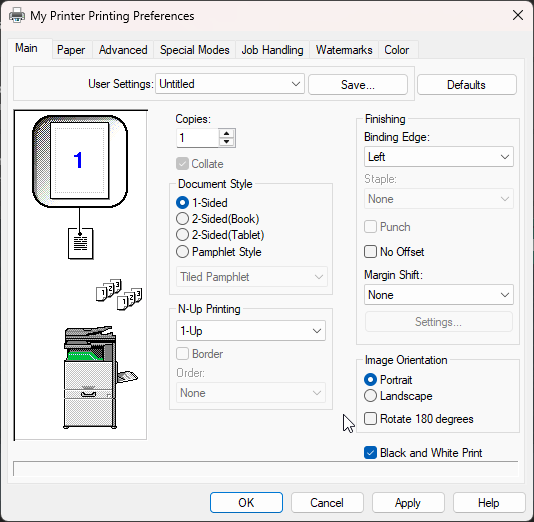The image size is (534, 522).
Task: Open the Staple dropdown
Action: 439,199
